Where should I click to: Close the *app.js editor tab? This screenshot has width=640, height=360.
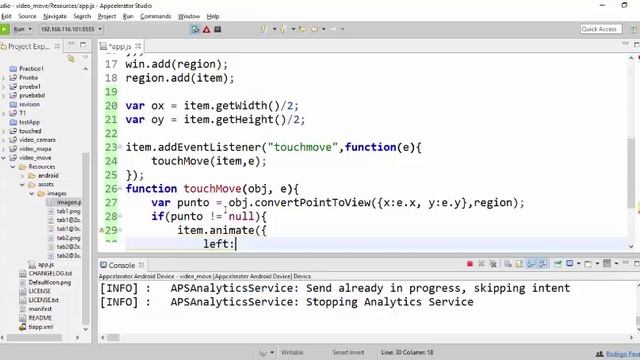click(138, 46)
